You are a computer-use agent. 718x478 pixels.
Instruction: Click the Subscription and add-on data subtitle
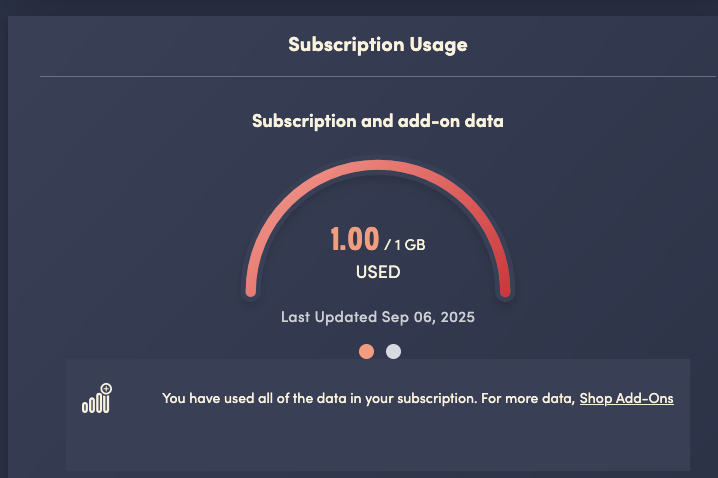(x=377, y=121)
